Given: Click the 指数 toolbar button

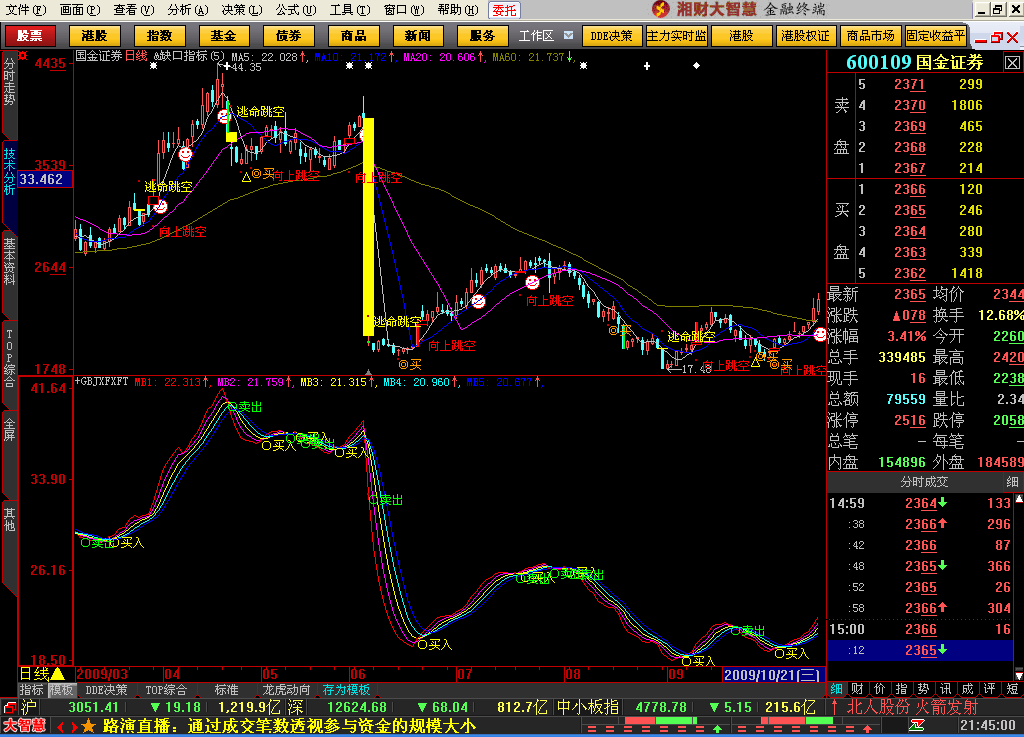Looking at the screenshot, I should click(159, 36).
